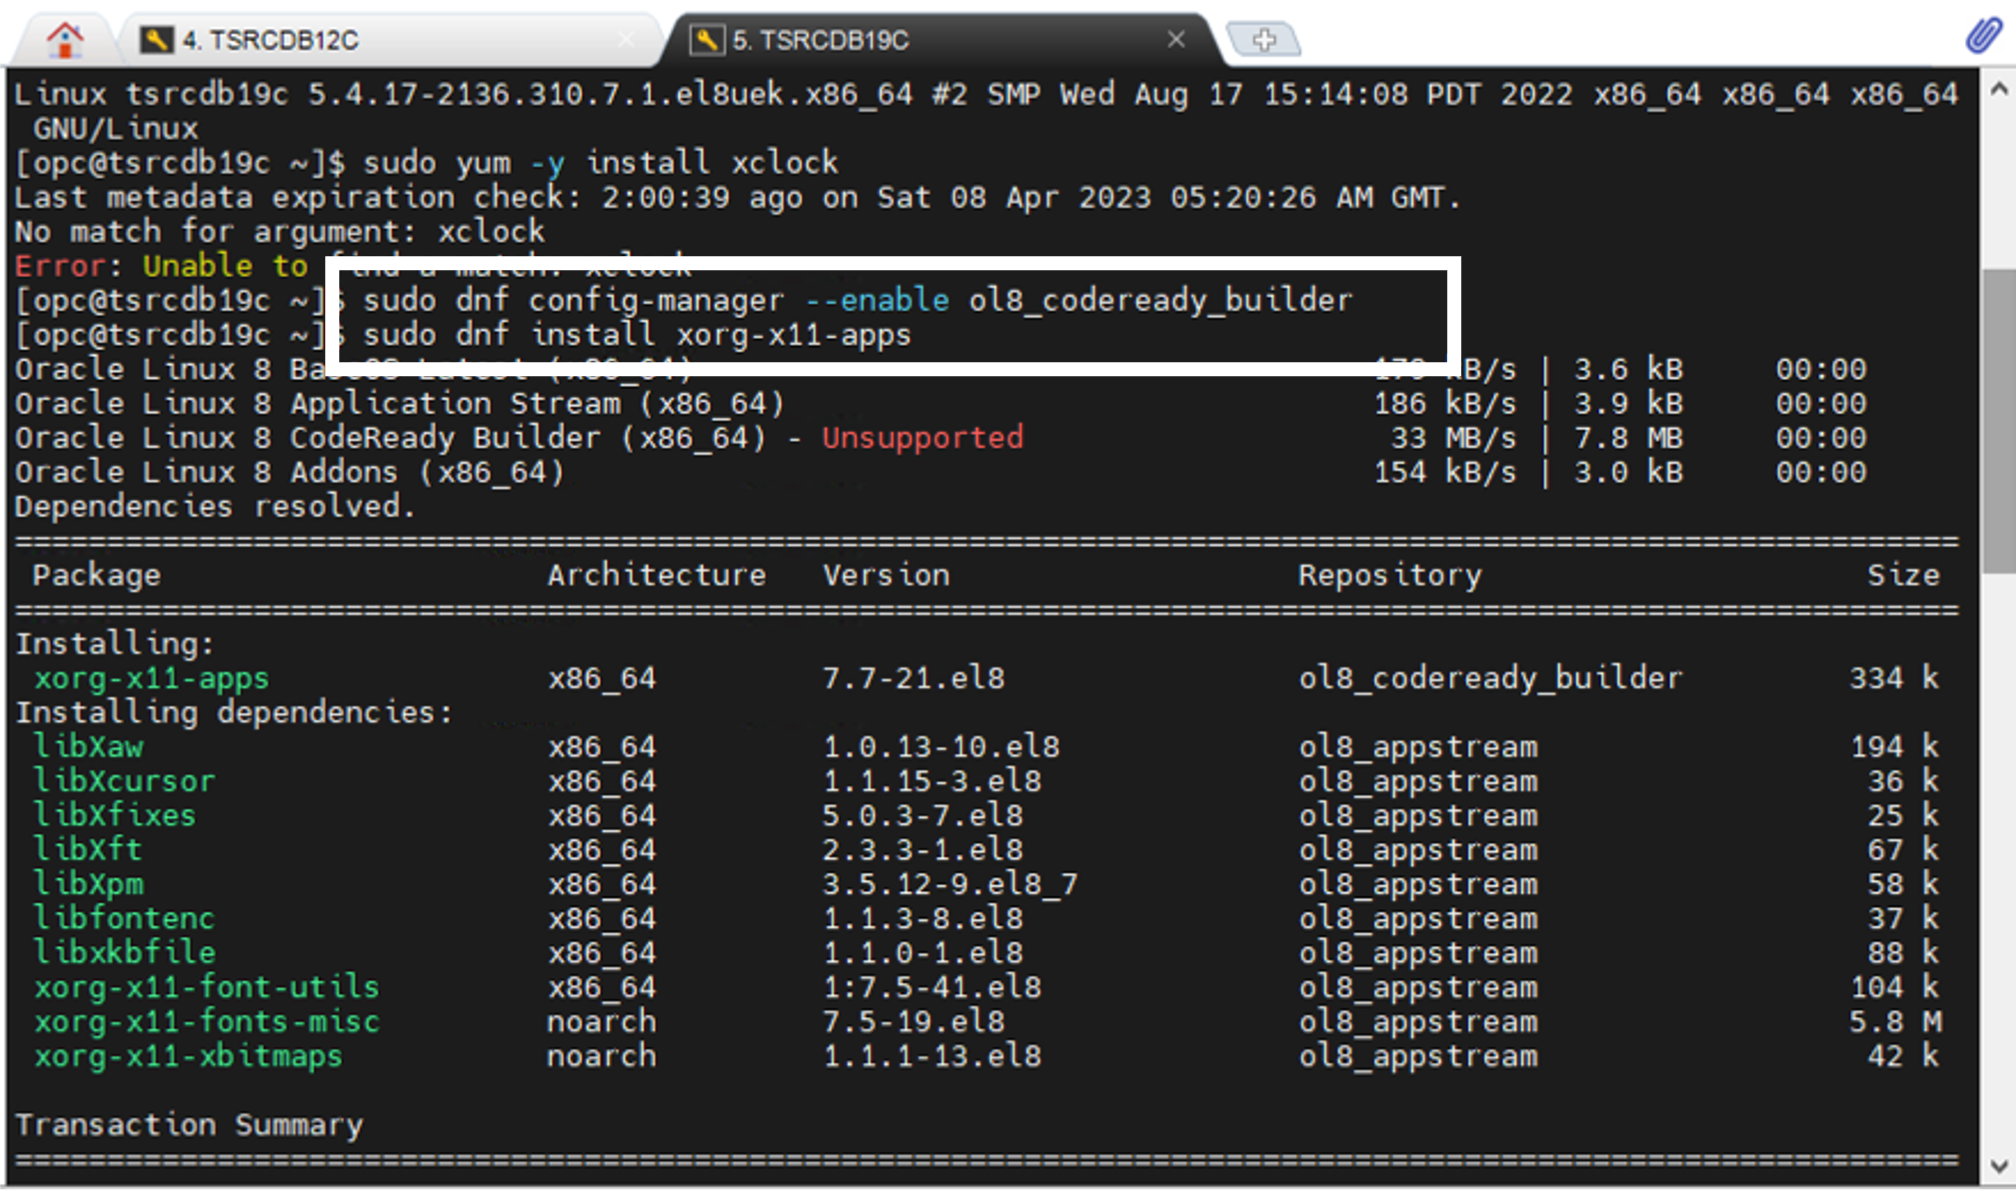Click the red Error: label
This screenshot has height=1191, width=2016.
click(x=69, y=265)
